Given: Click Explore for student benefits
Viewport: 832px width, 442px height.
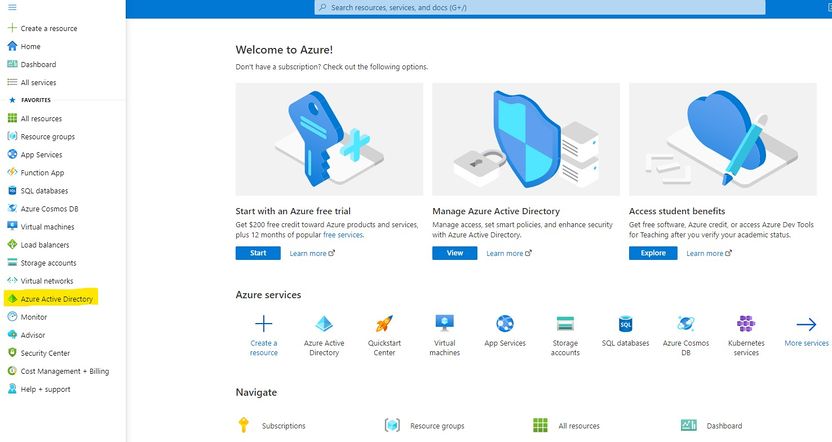Looking at the screenshot, I should tap(652, 253).
